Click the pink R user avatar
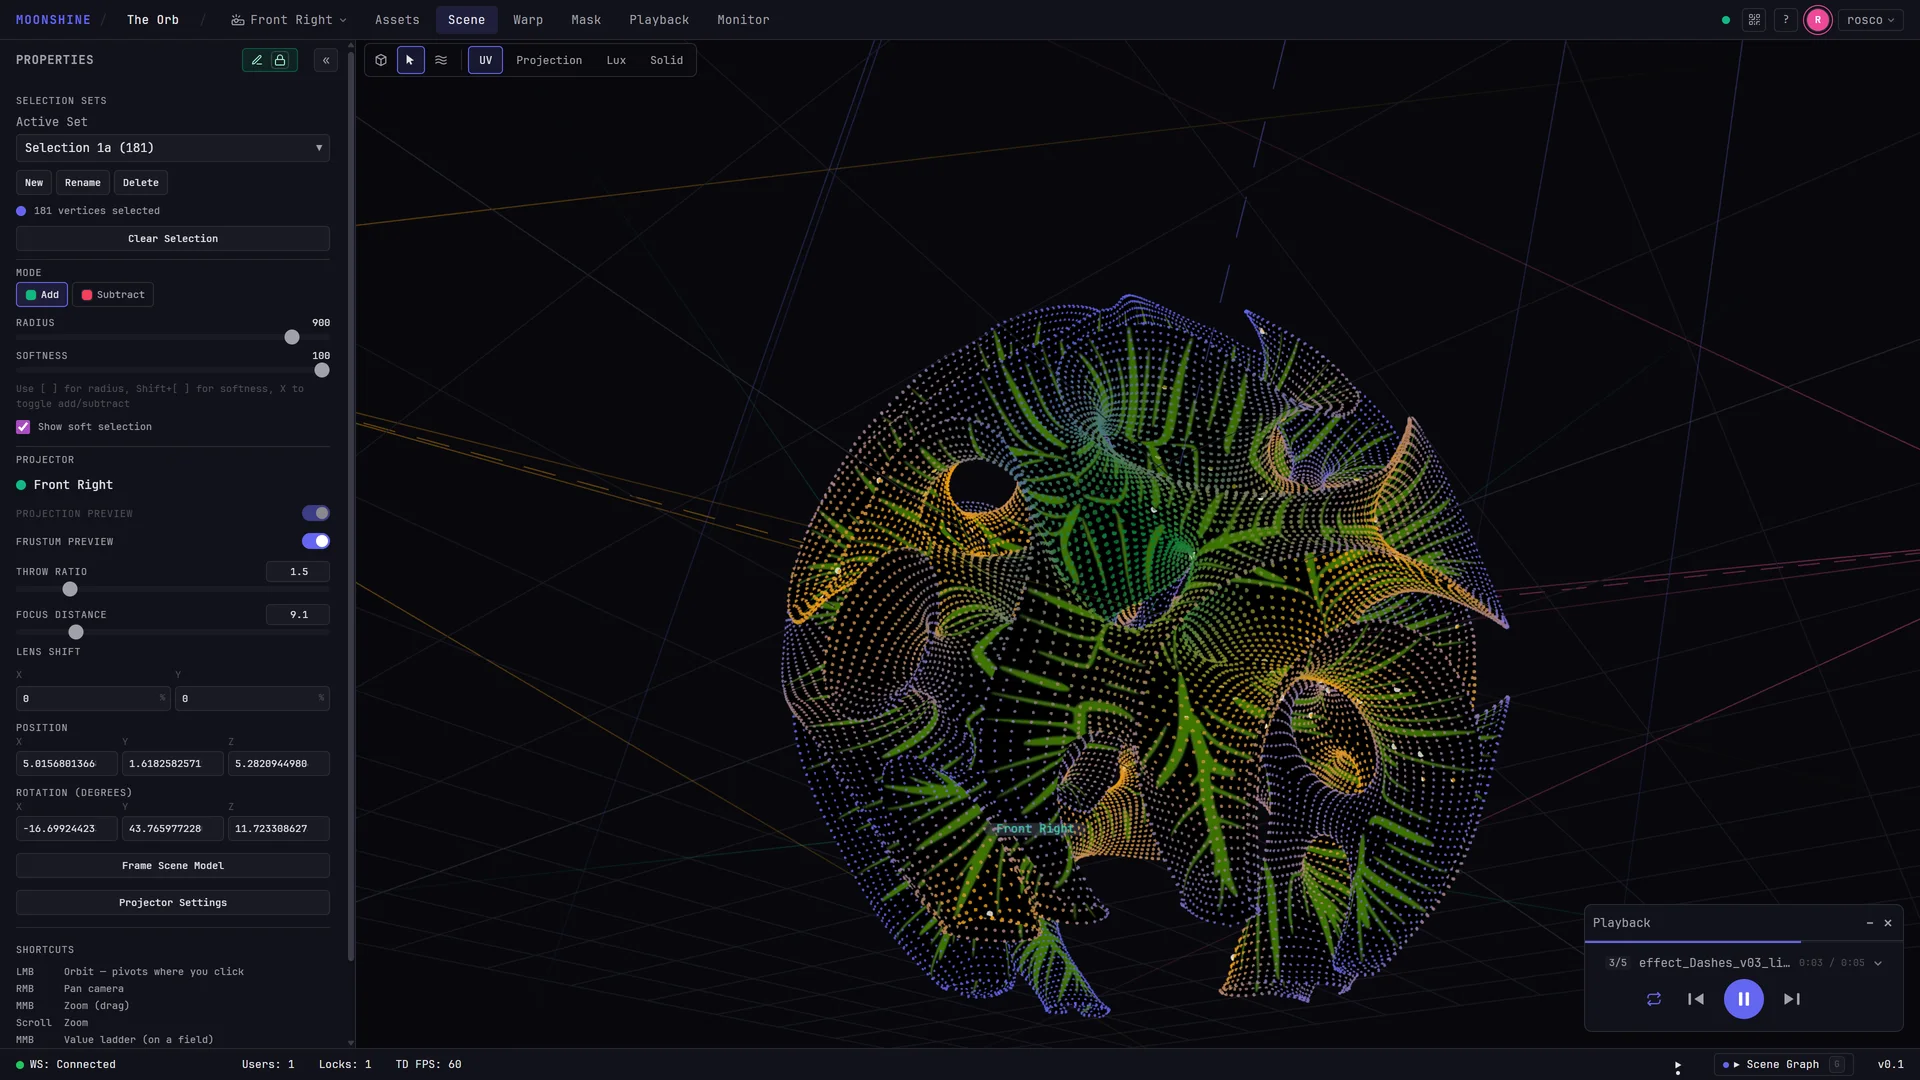Viewport: 1920px width, 1080px height. click(1818, 20)
